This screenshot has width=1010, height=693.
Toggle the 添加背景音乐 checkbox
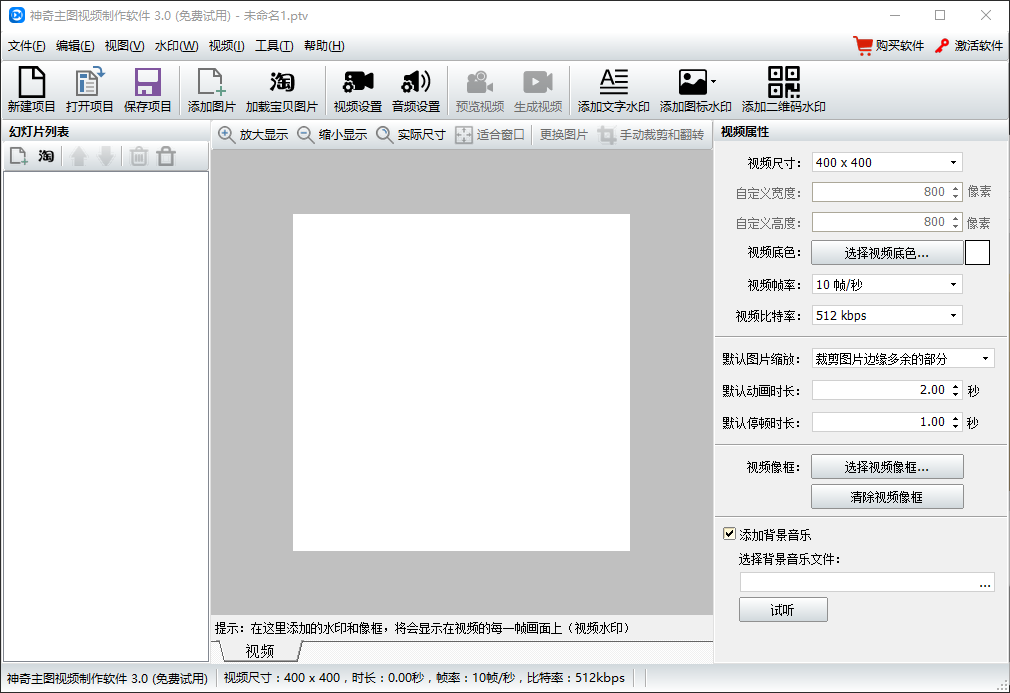729,534
